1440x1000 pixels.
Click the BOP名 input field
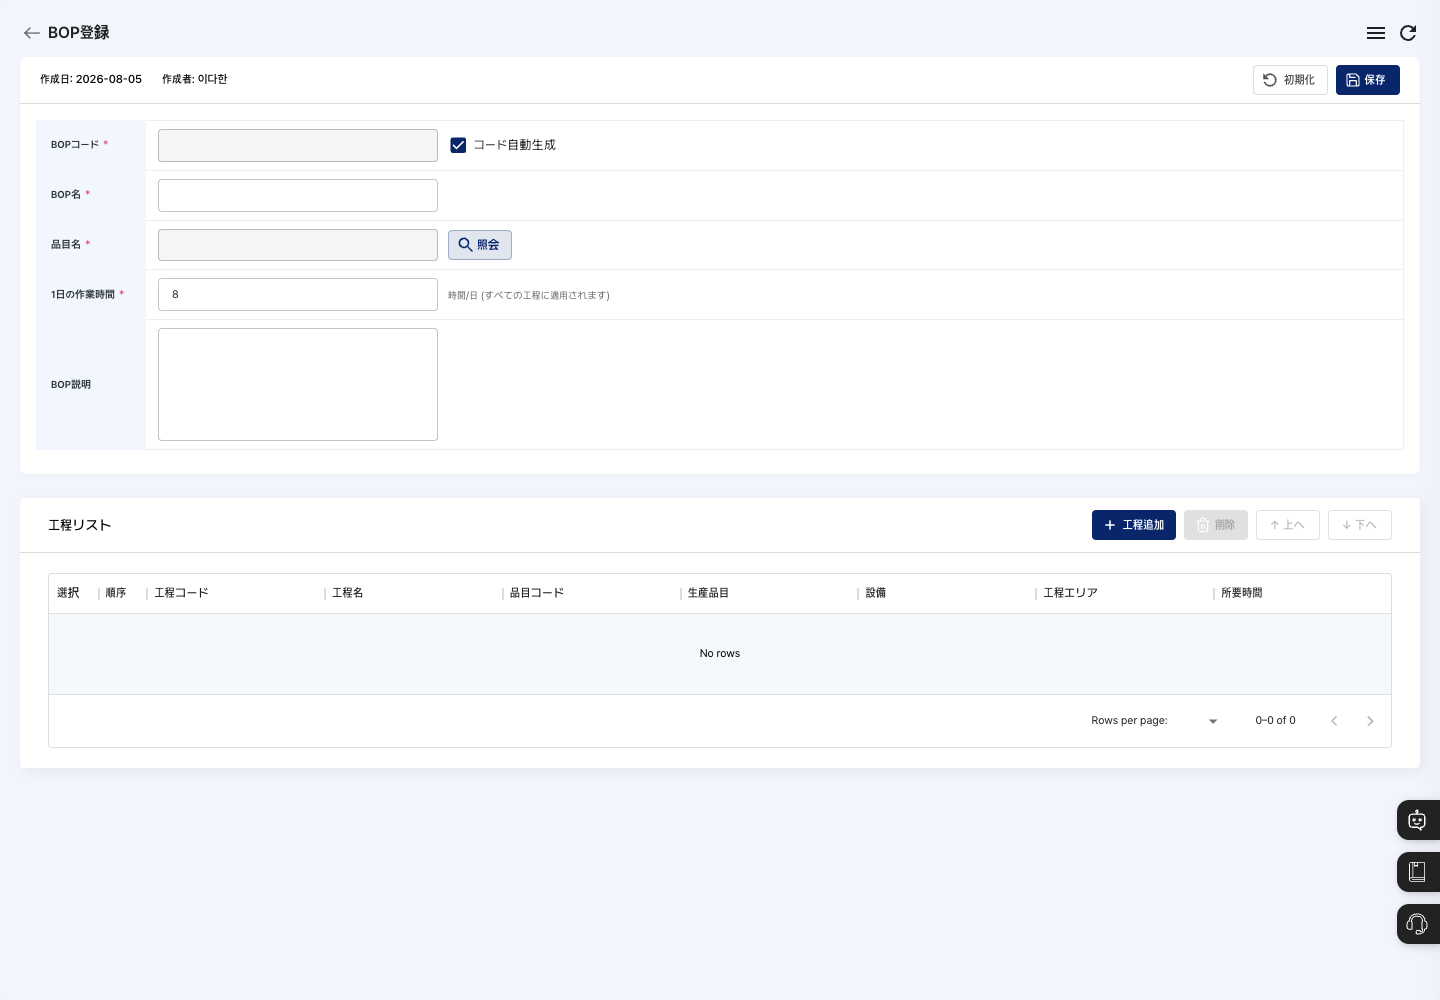click(x=298, y=195)
